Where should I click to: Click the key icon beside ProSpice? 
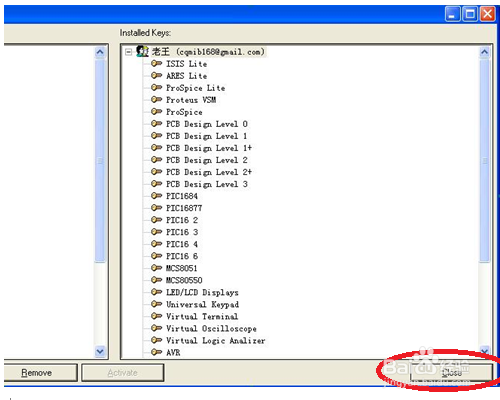click(x=156, y=111)
